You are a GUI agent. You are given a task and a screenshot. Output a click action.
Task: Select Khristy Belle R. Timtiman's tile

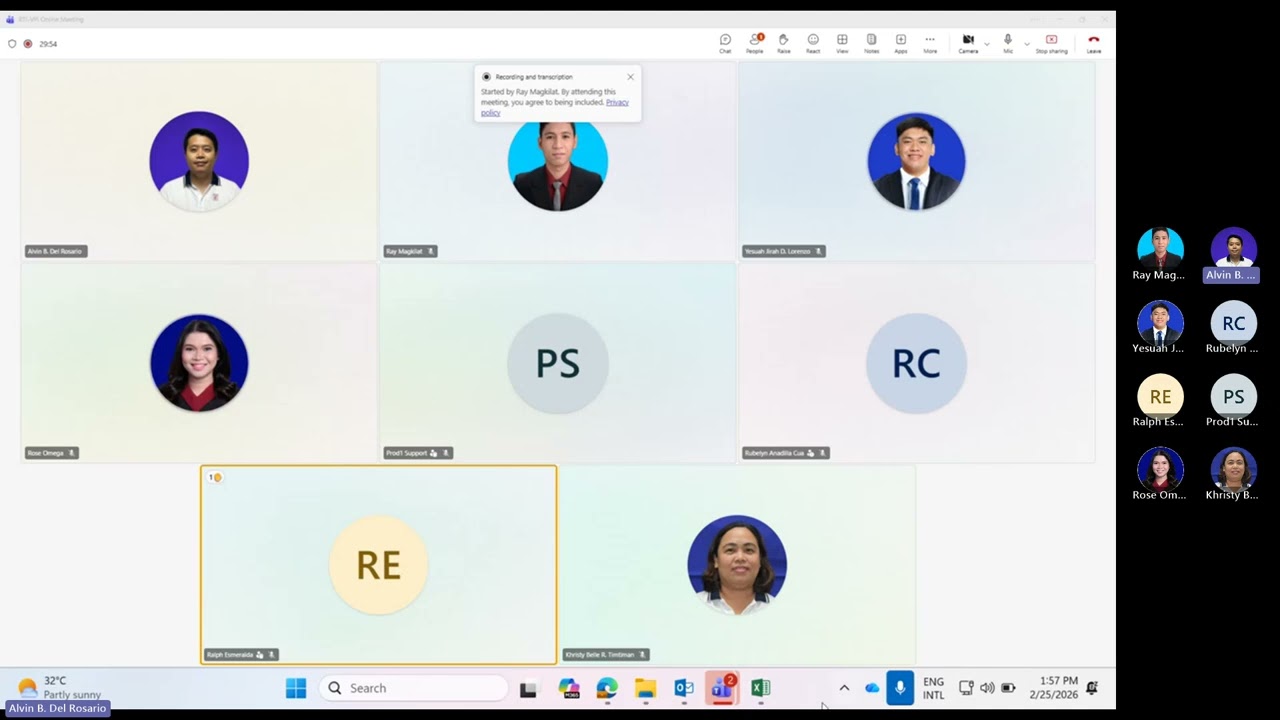(737, 565)
